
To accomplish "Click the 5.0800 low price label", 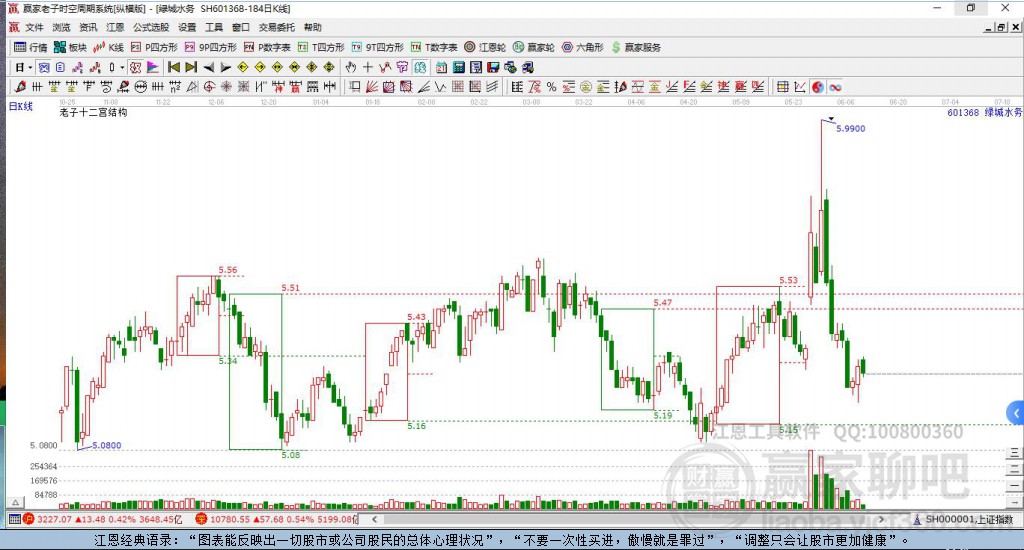I will (x=106, y=445).
